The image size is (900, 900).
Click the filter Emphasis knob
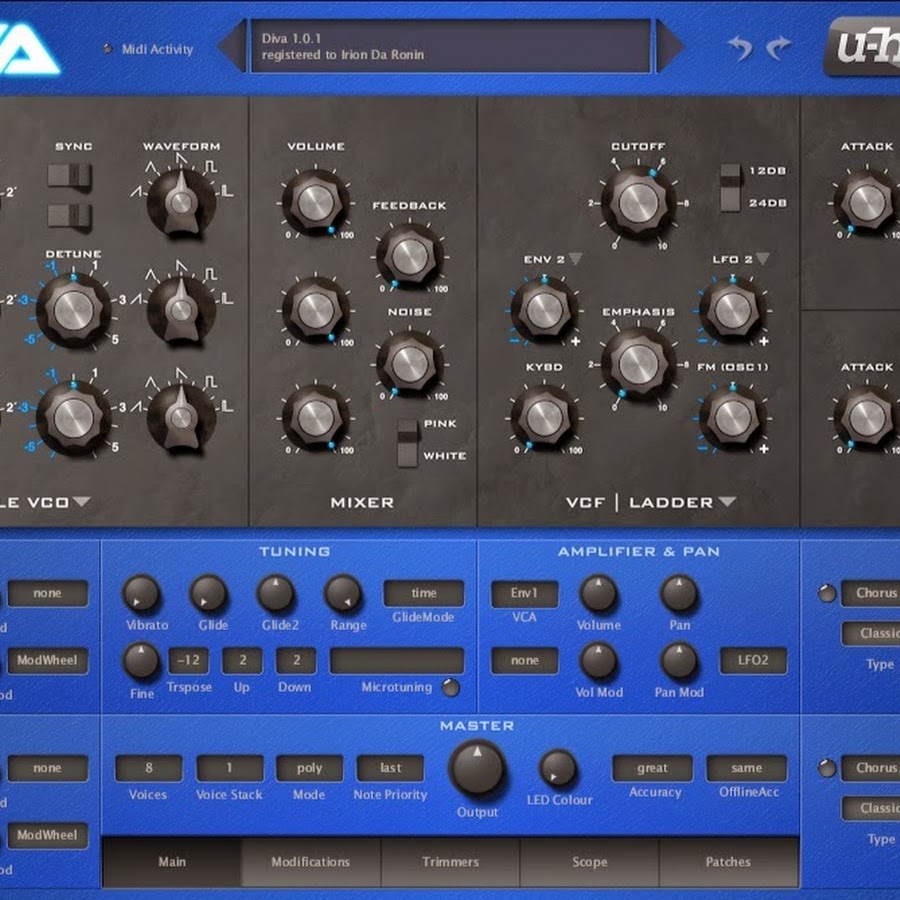(638, 364)
